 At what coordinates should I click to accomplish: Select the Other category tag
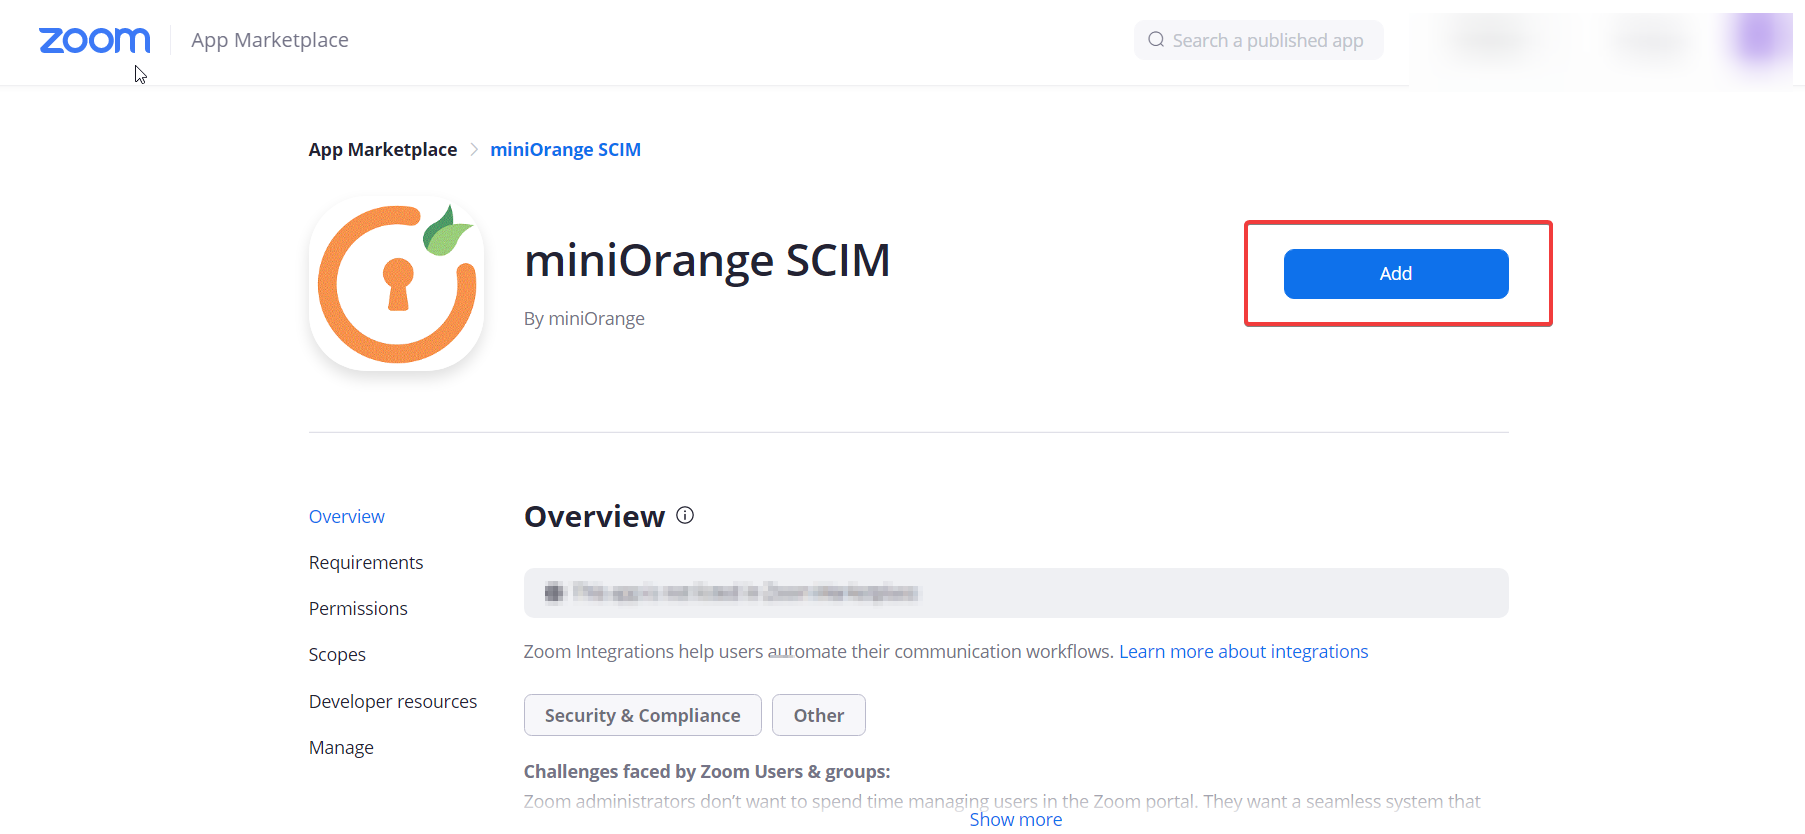(x=818, y=715)
